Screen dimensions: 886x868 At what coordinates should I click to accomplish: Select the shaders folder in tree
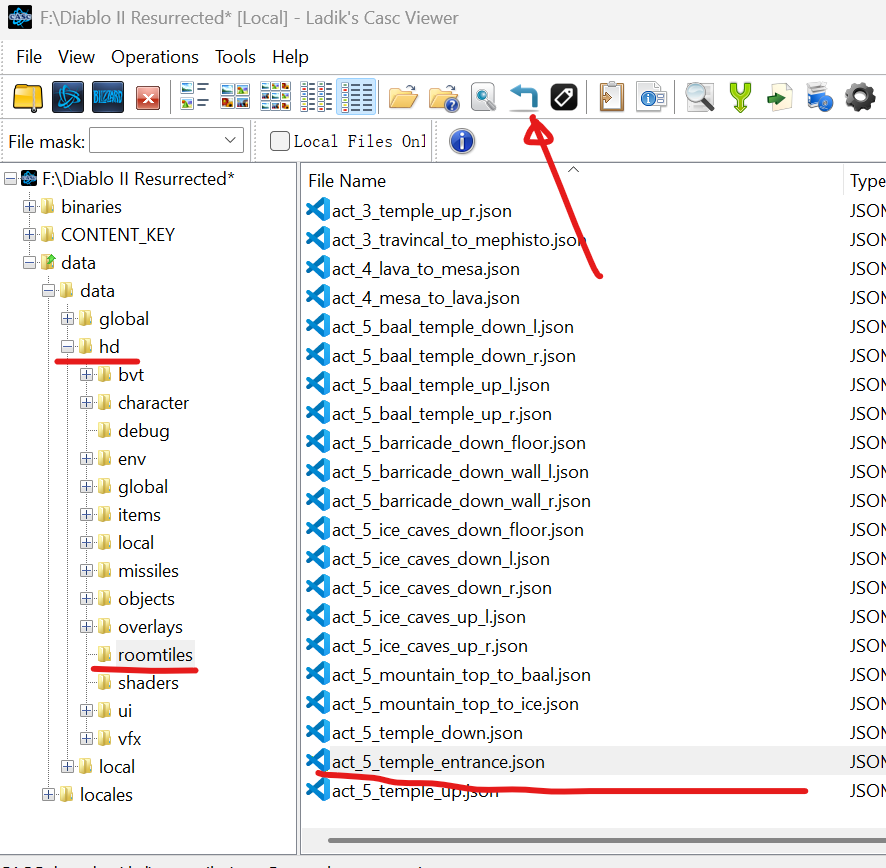pyautogui.click(x=148, y=683)
